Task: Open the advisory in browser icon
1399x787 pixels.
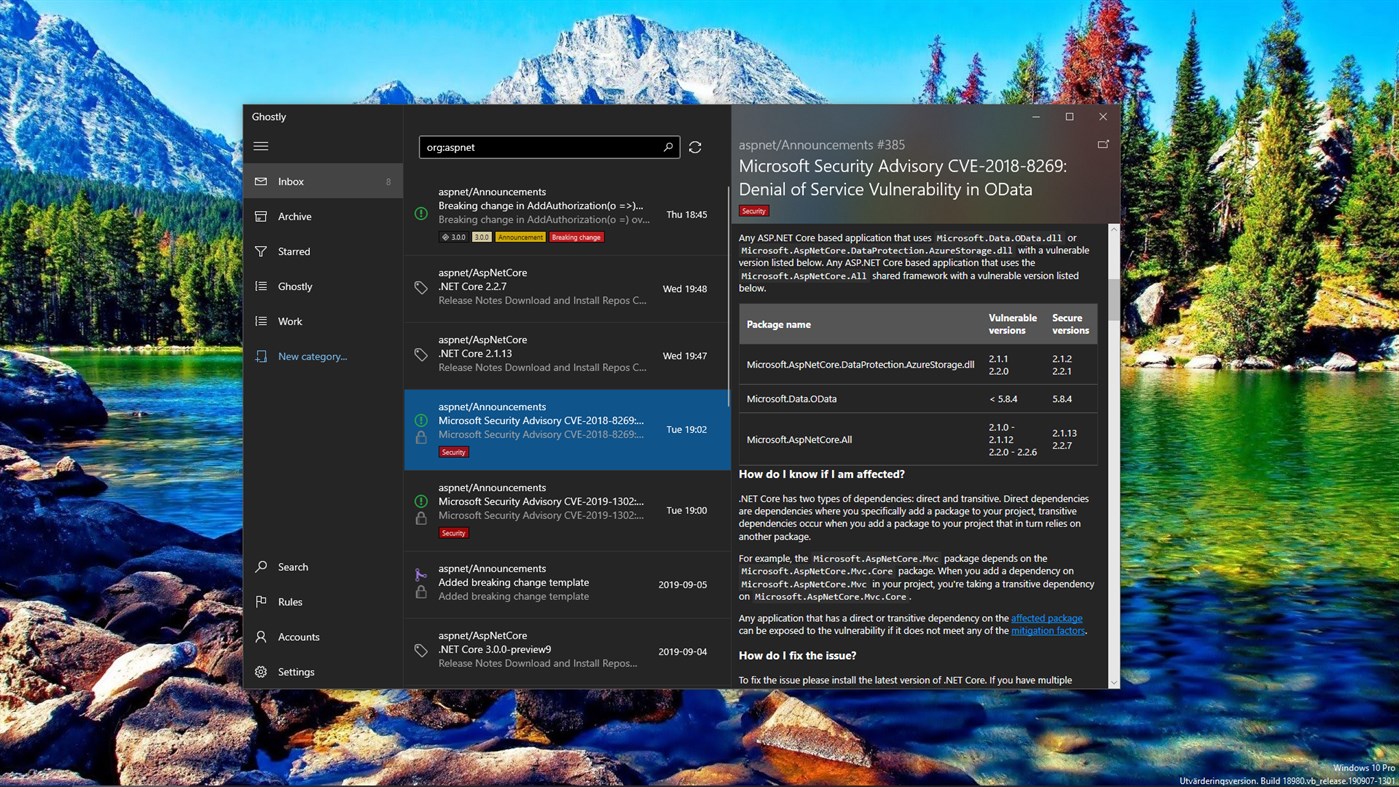Action: [1103, 144]
